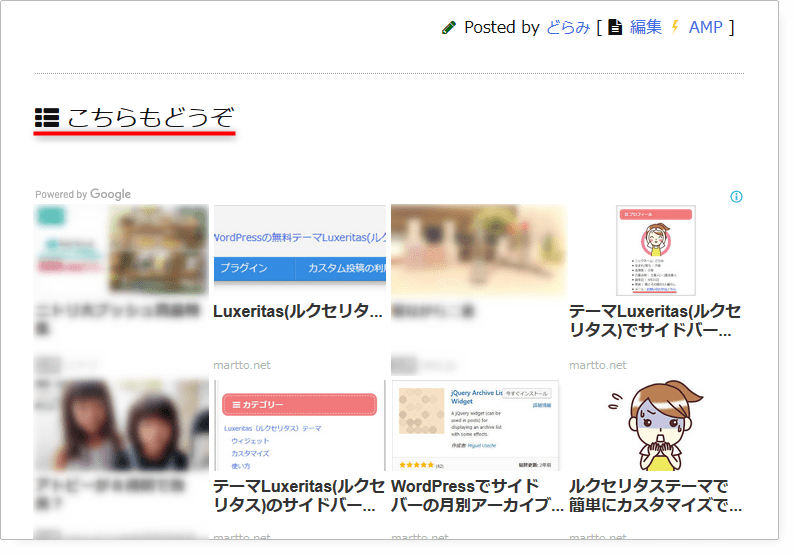Open article WordPressでサイドバーの月別アーカイブ...
The image size is (794, 555).
tap(477, 495)
